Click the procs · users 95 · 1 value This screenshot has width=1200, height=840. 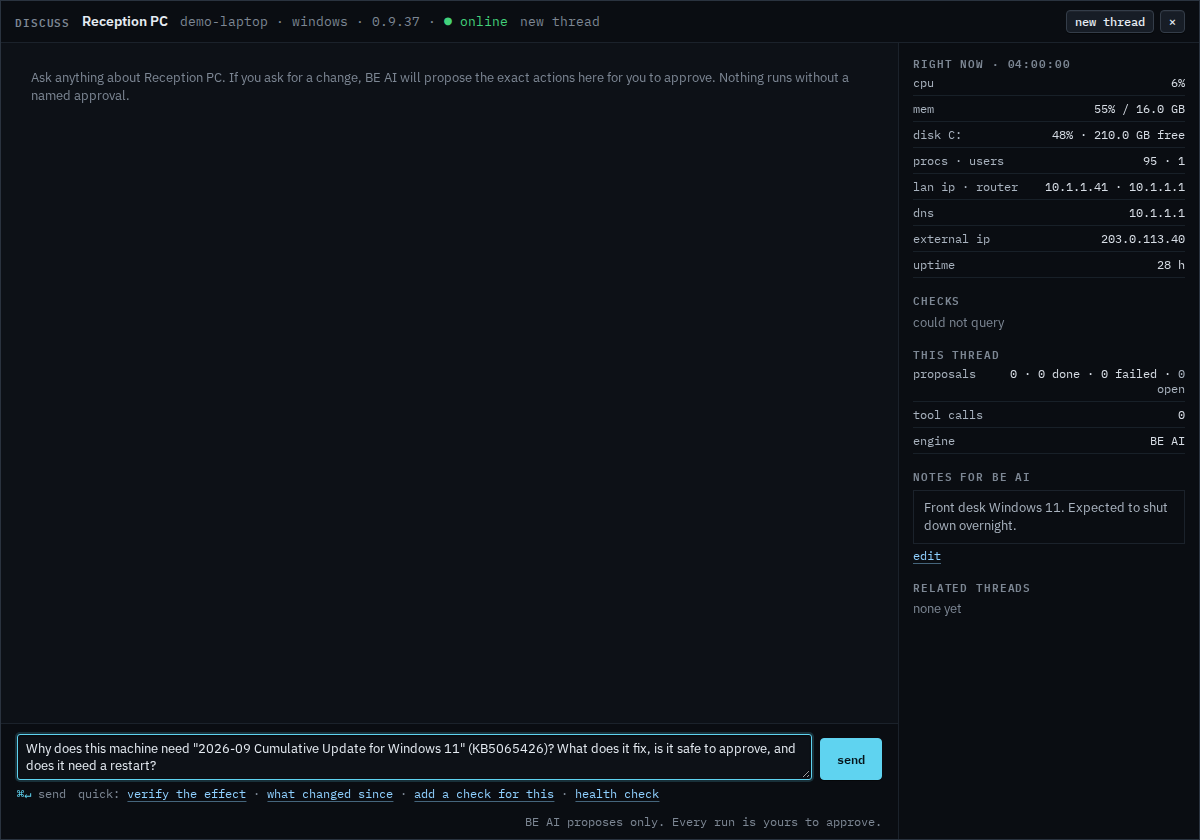1164,161
